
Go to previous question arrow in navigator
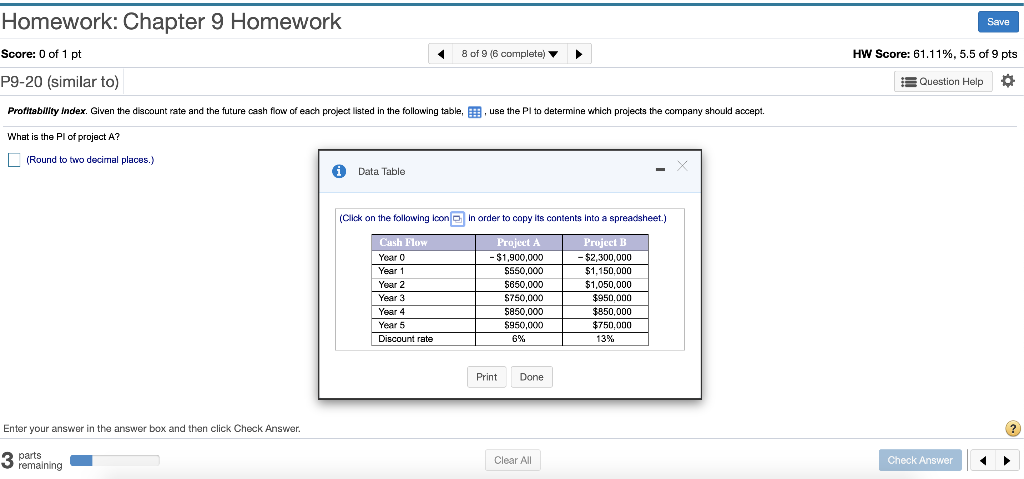pyautogui.click(x=441, y=54)
